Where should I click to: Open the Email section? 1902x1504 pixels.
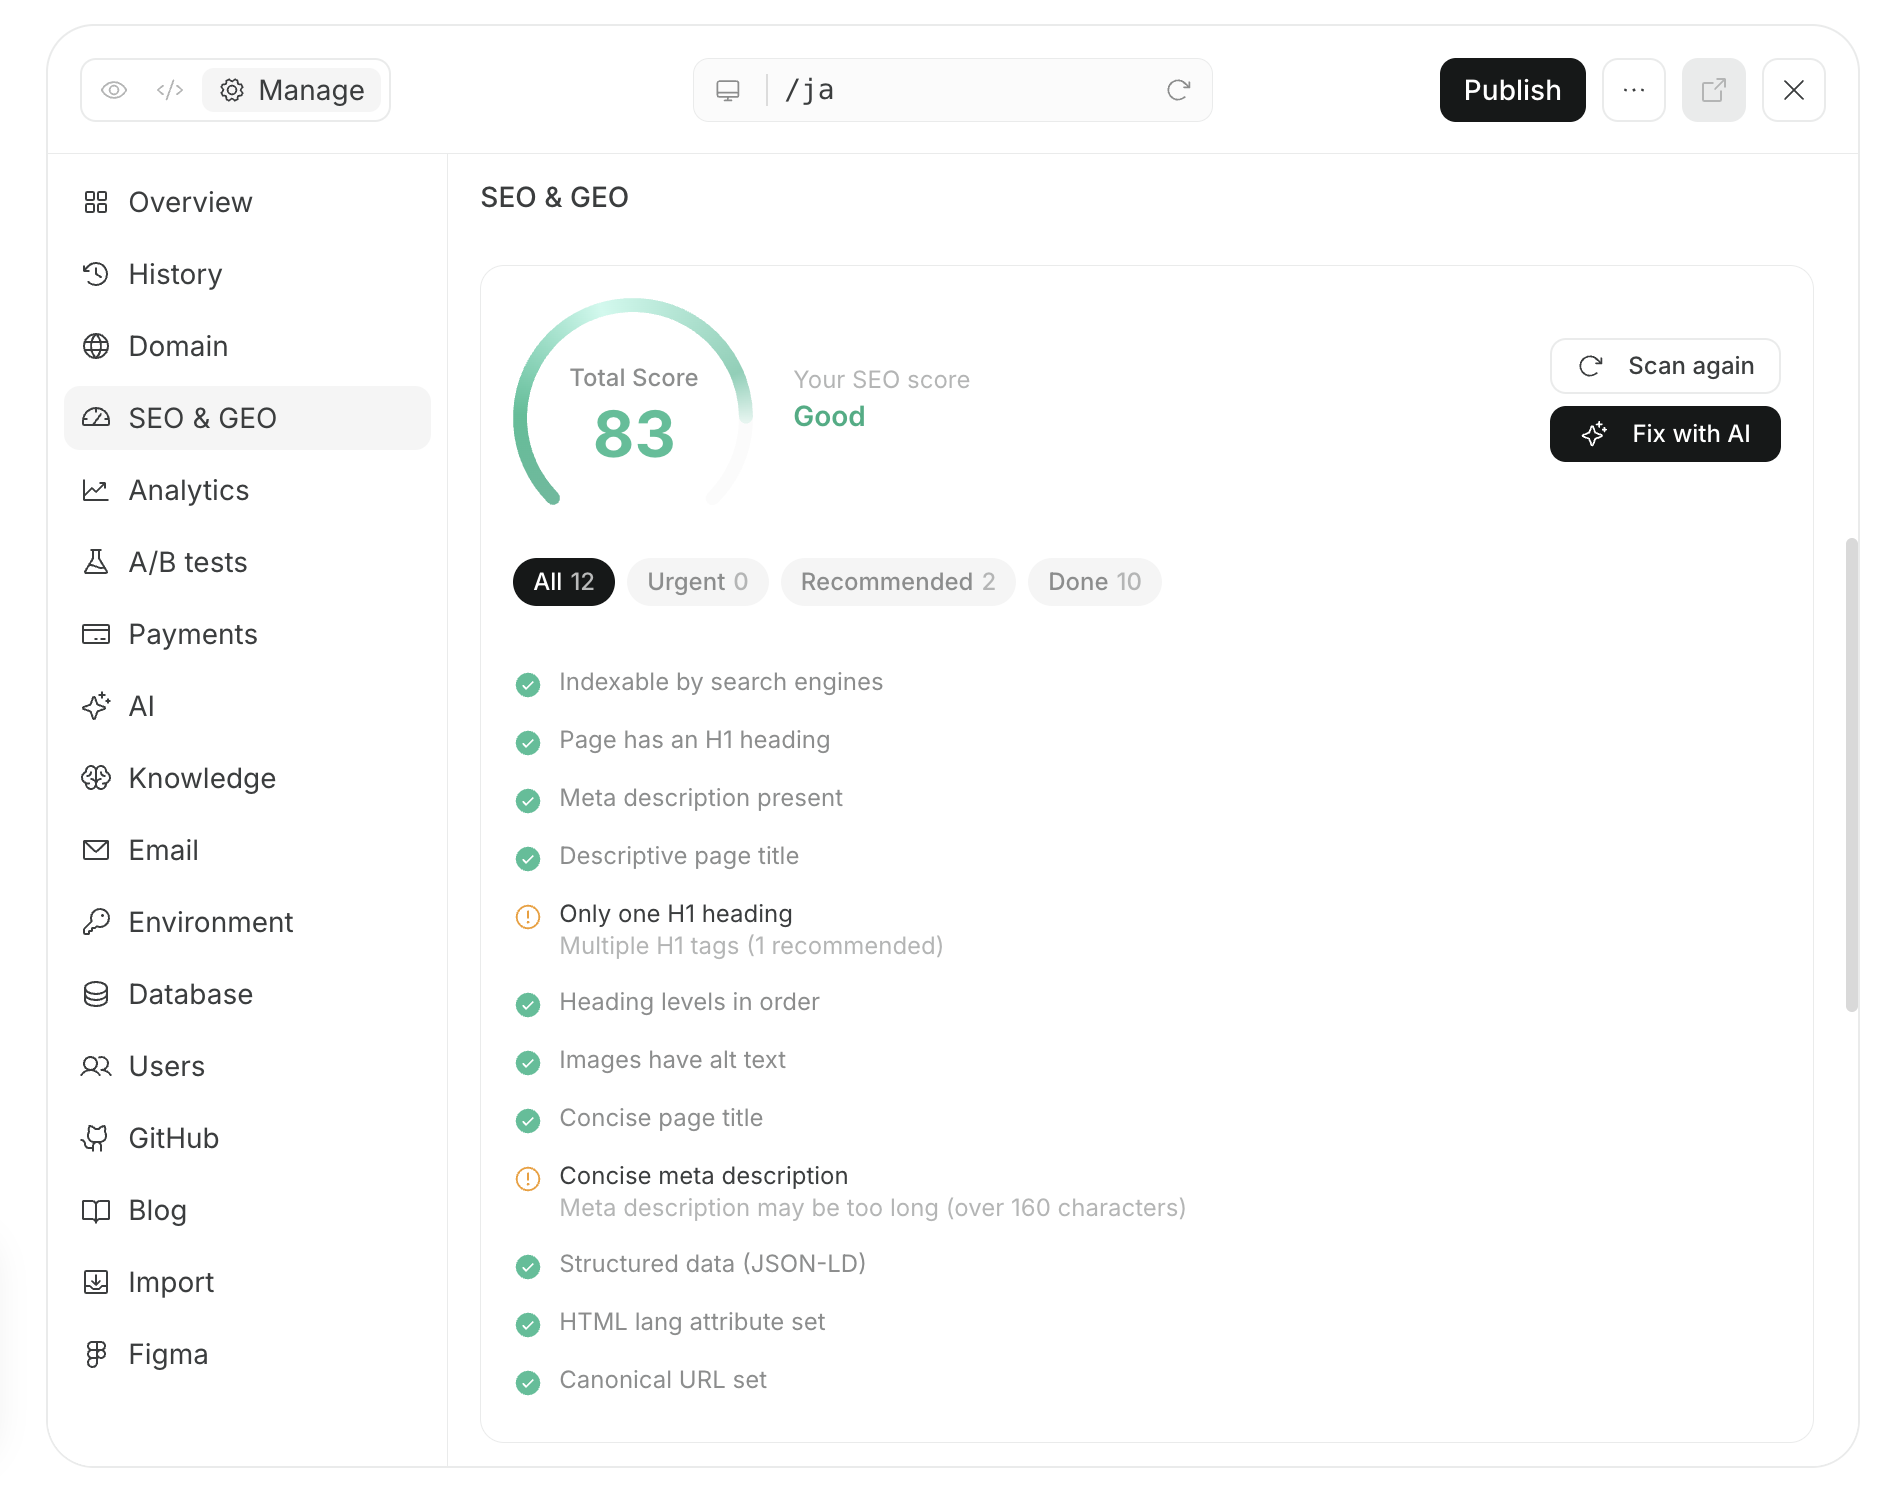point(247,850)
